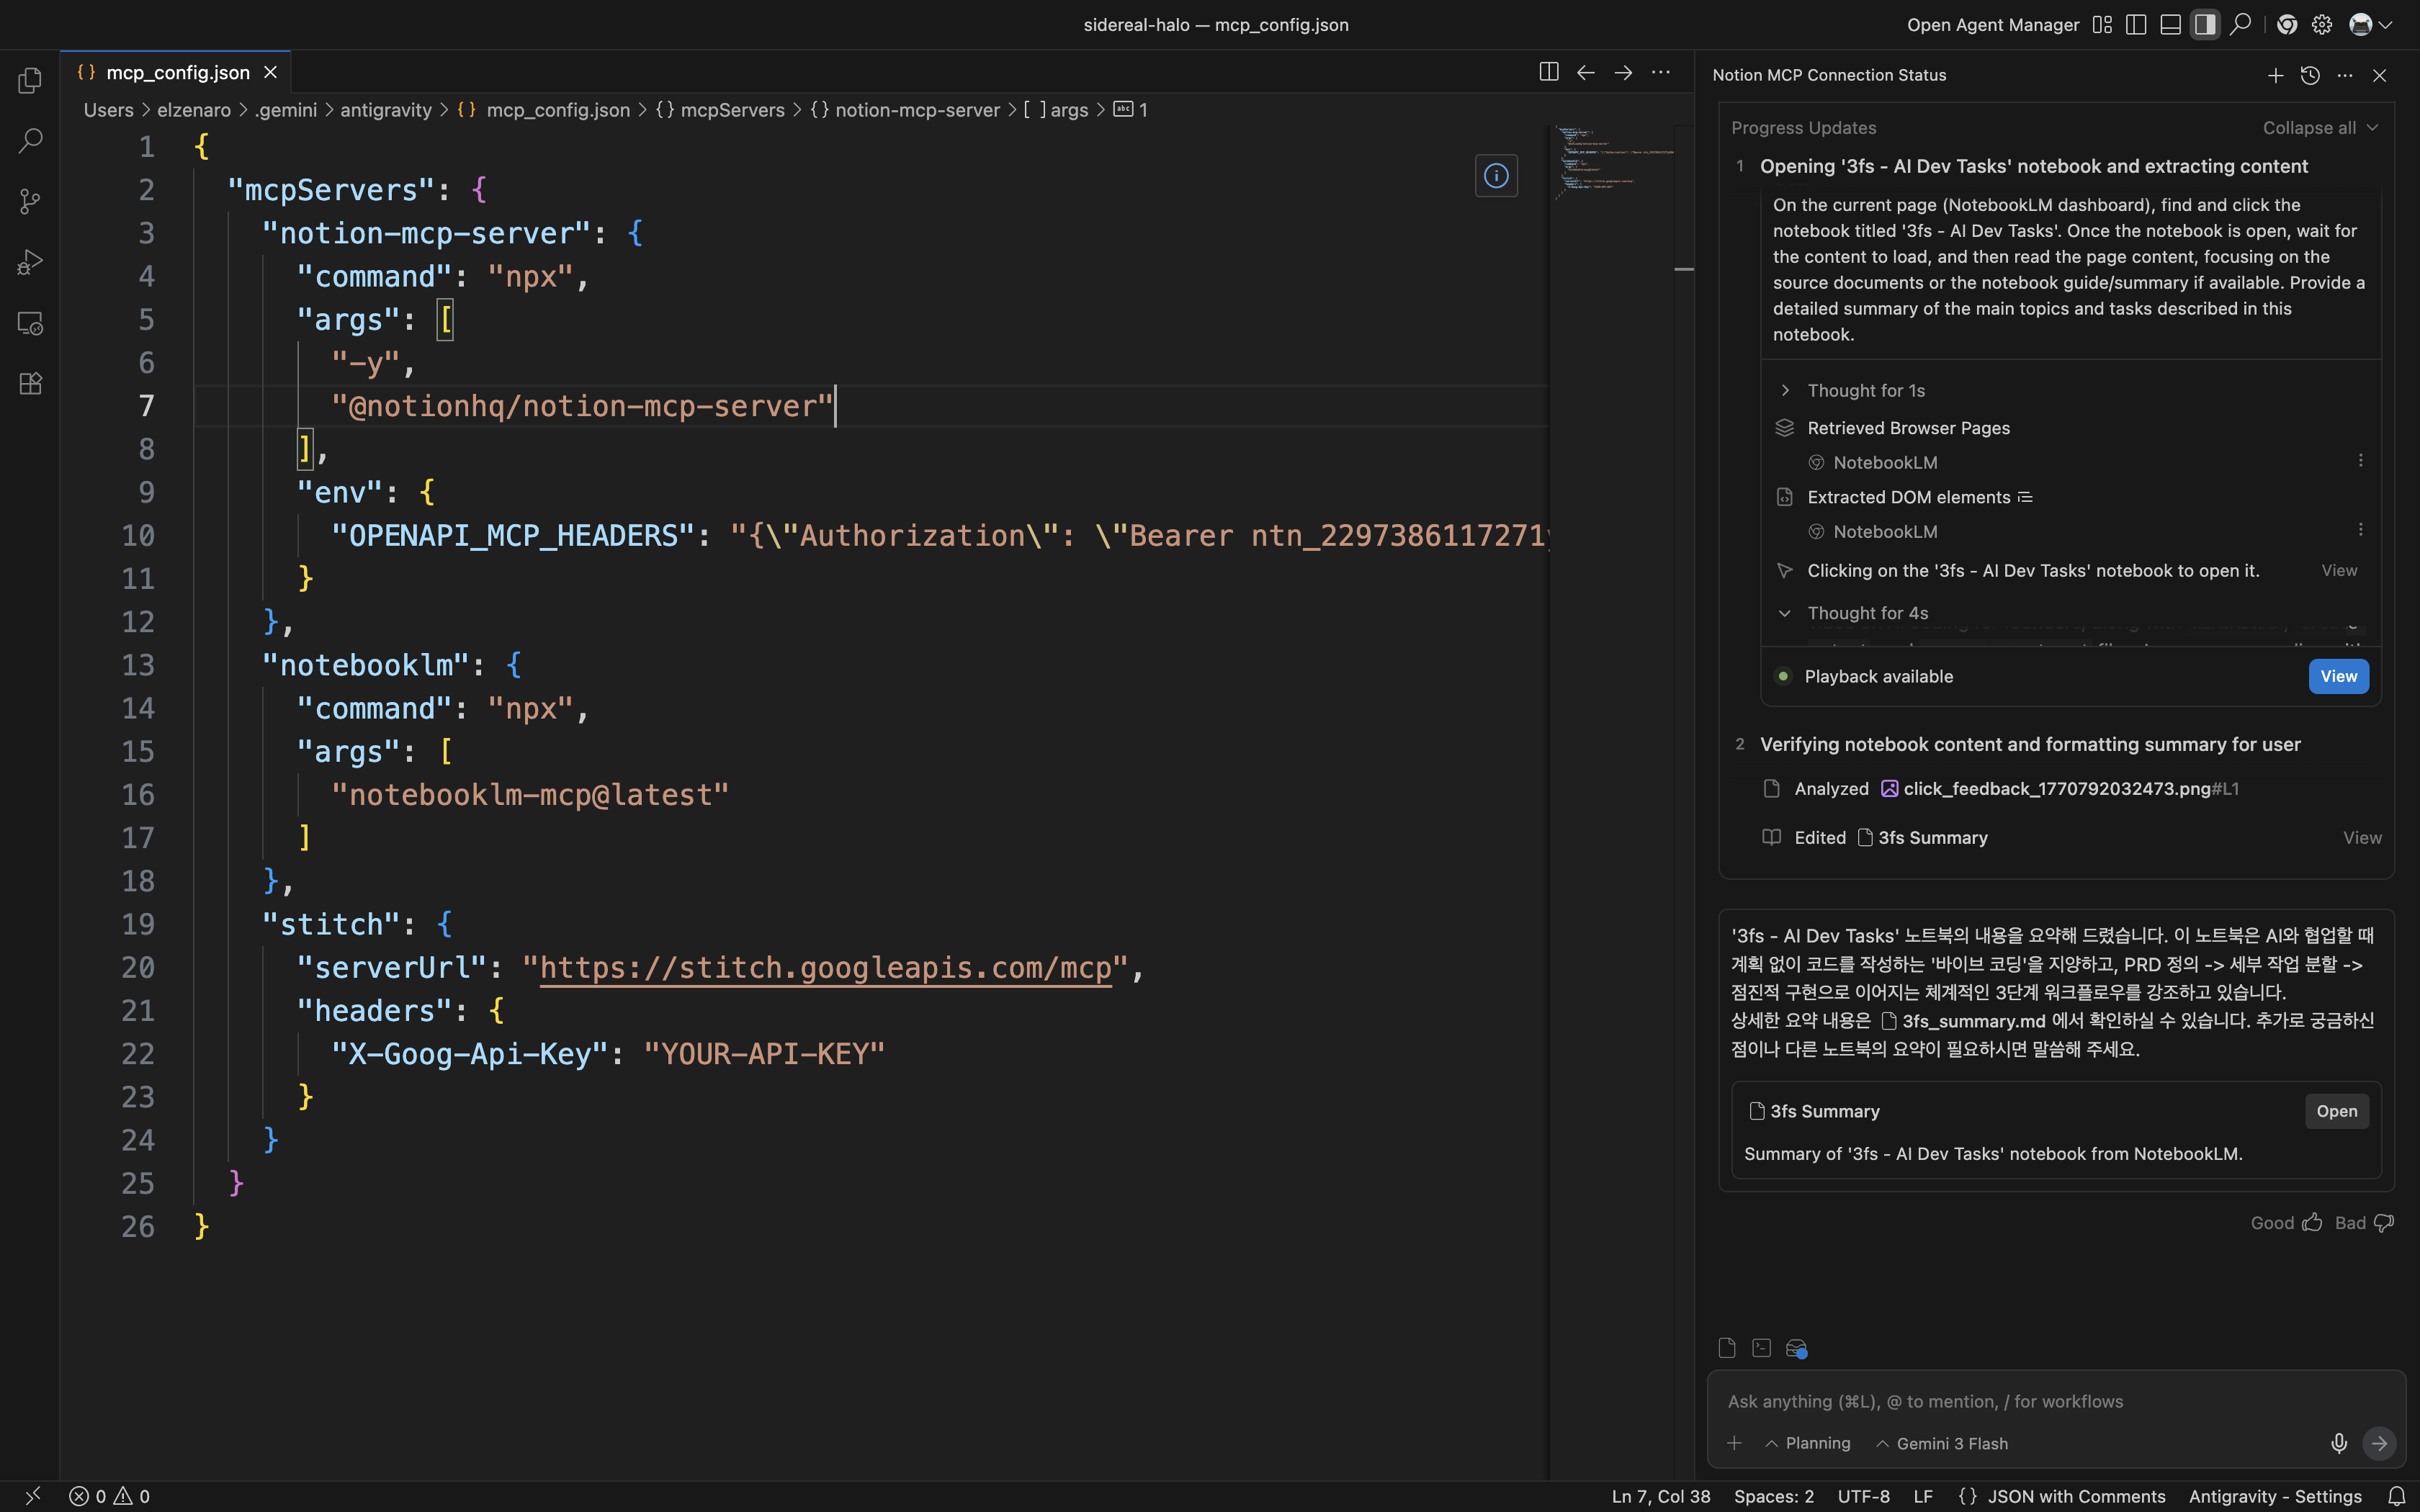Click the errors and warnings count
2420x1512 pixels.
click(x=110, y=1496)
